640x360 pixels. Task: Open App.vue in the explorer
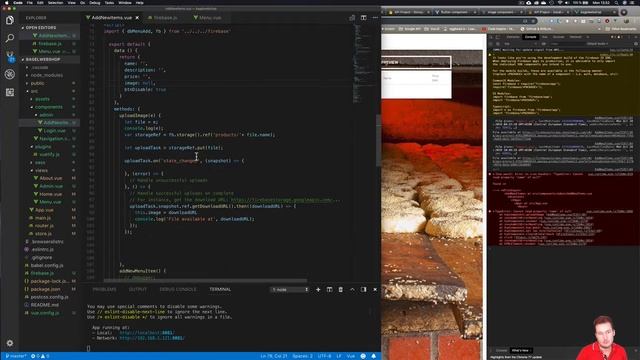(x=44, y=210)
